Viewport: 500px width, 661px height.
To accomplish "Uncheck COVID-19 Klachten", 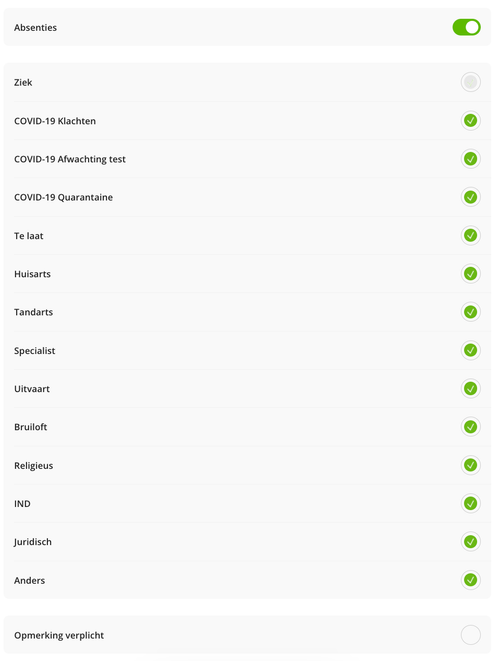I will tap(470, 121).
